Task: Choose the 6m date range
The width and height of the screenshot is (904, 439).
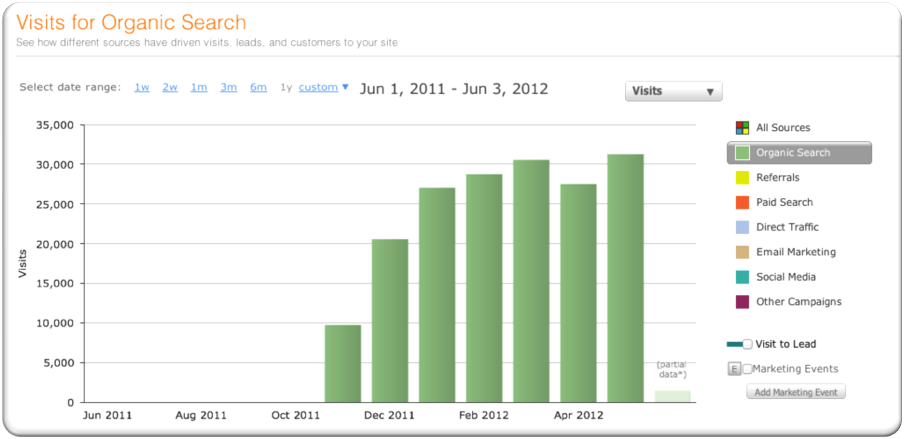Action: pos(258,88)
